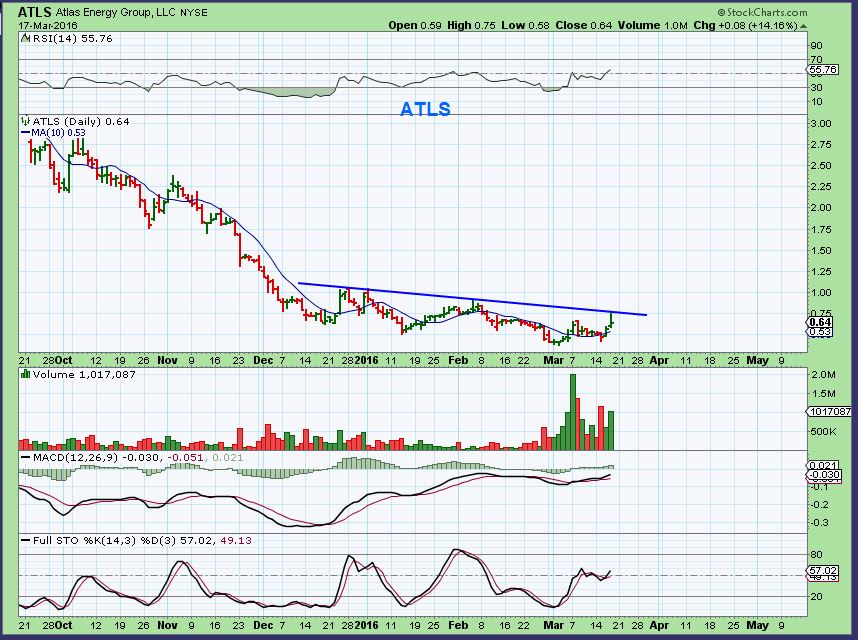The height and width of the screenshot is (640, 858).
Task: Click the line marker beside MA(10) legend
Action: (x=26, y=133)
